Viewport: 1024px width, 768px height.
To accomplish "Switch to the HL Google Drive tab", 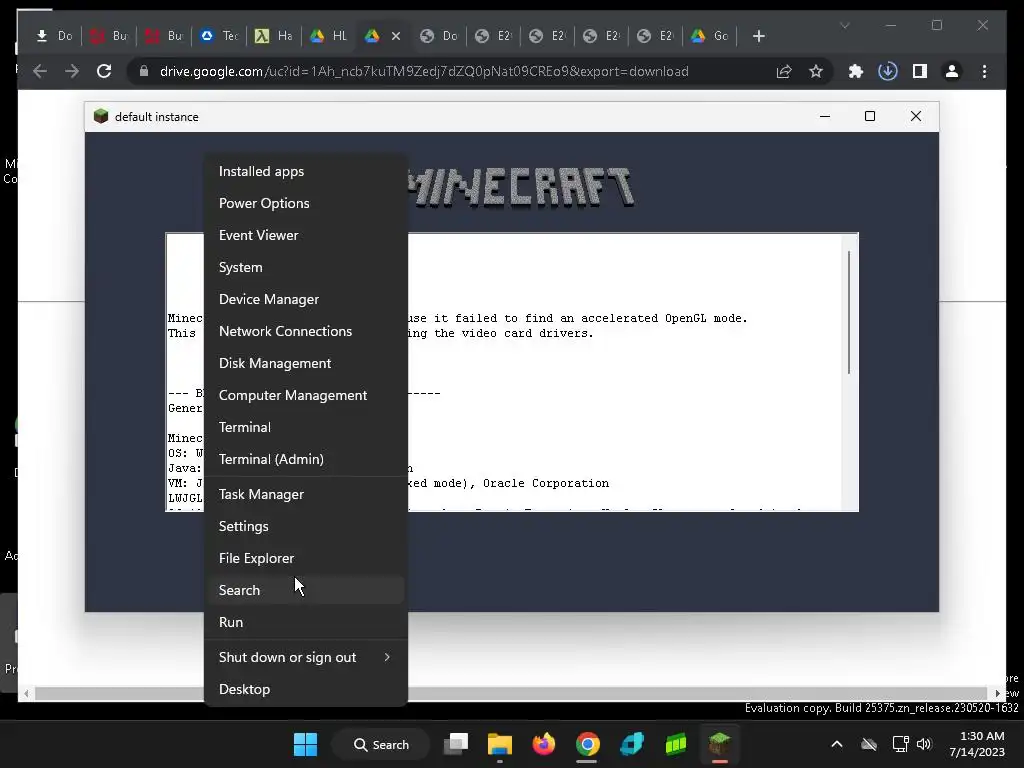I will (328, 36).
